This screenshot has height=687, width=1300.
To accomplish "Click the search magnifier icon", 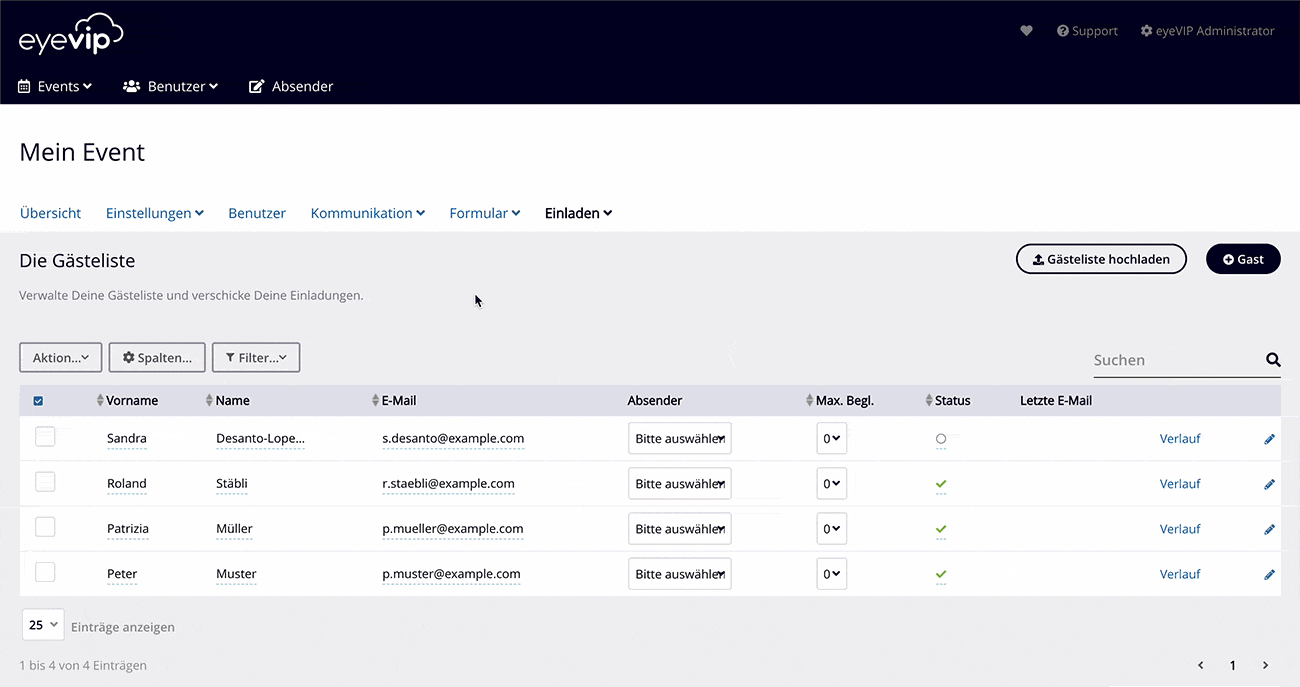I will (1272, 359).
